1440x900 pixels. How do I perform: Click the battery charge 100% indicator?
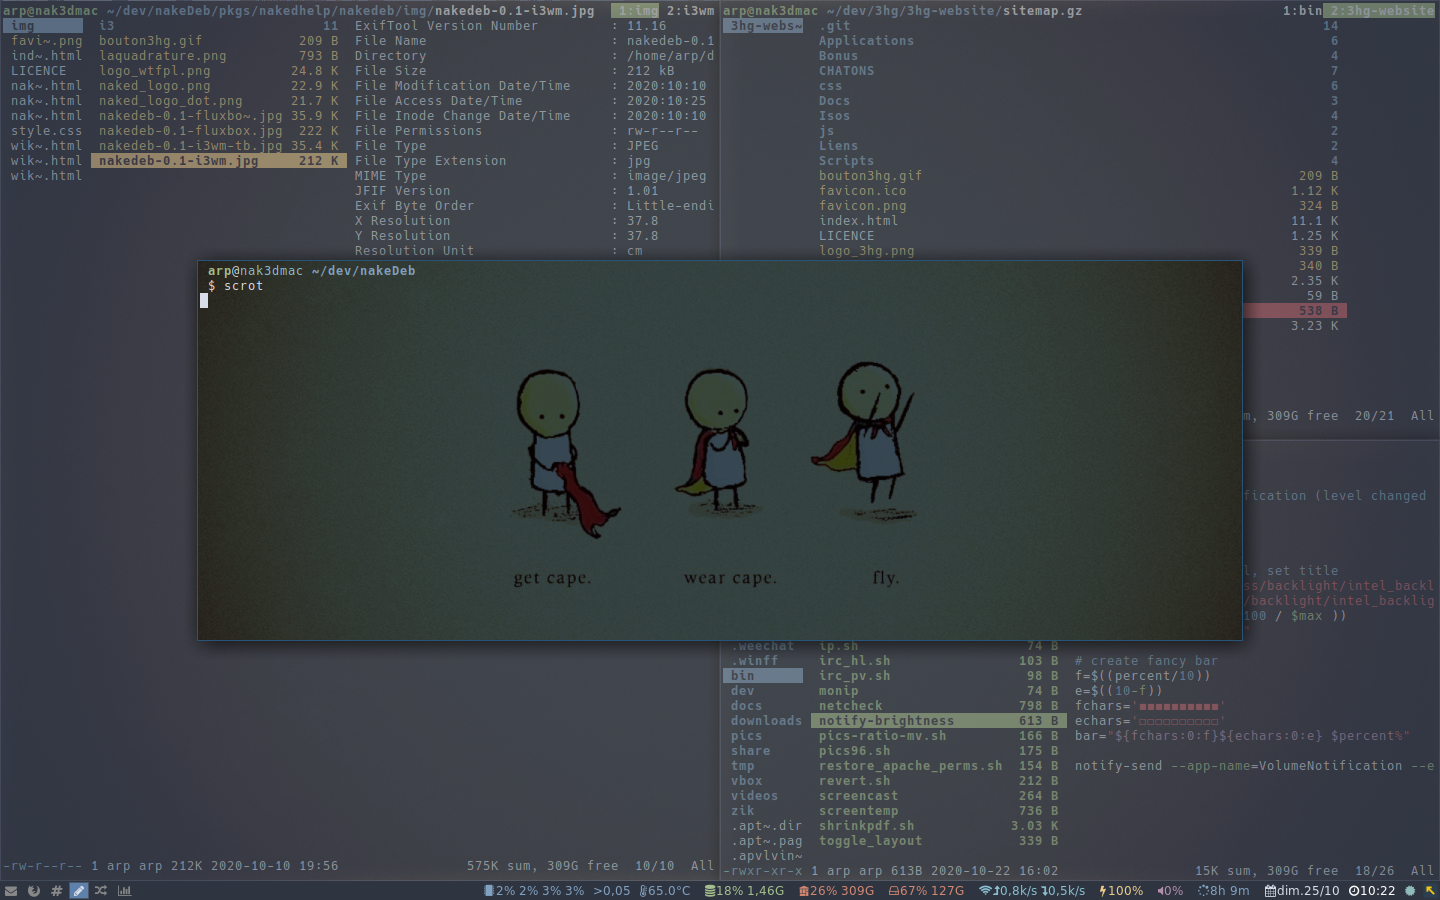(x=1121, y=890)
